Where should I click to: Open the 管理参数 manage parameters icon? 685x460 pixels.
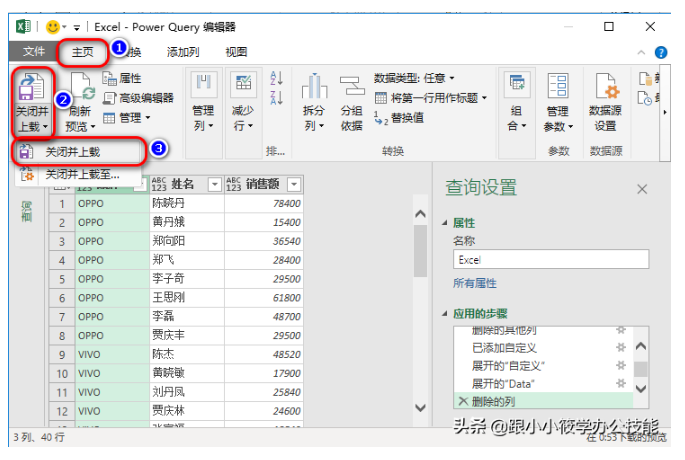pos(558,85)
